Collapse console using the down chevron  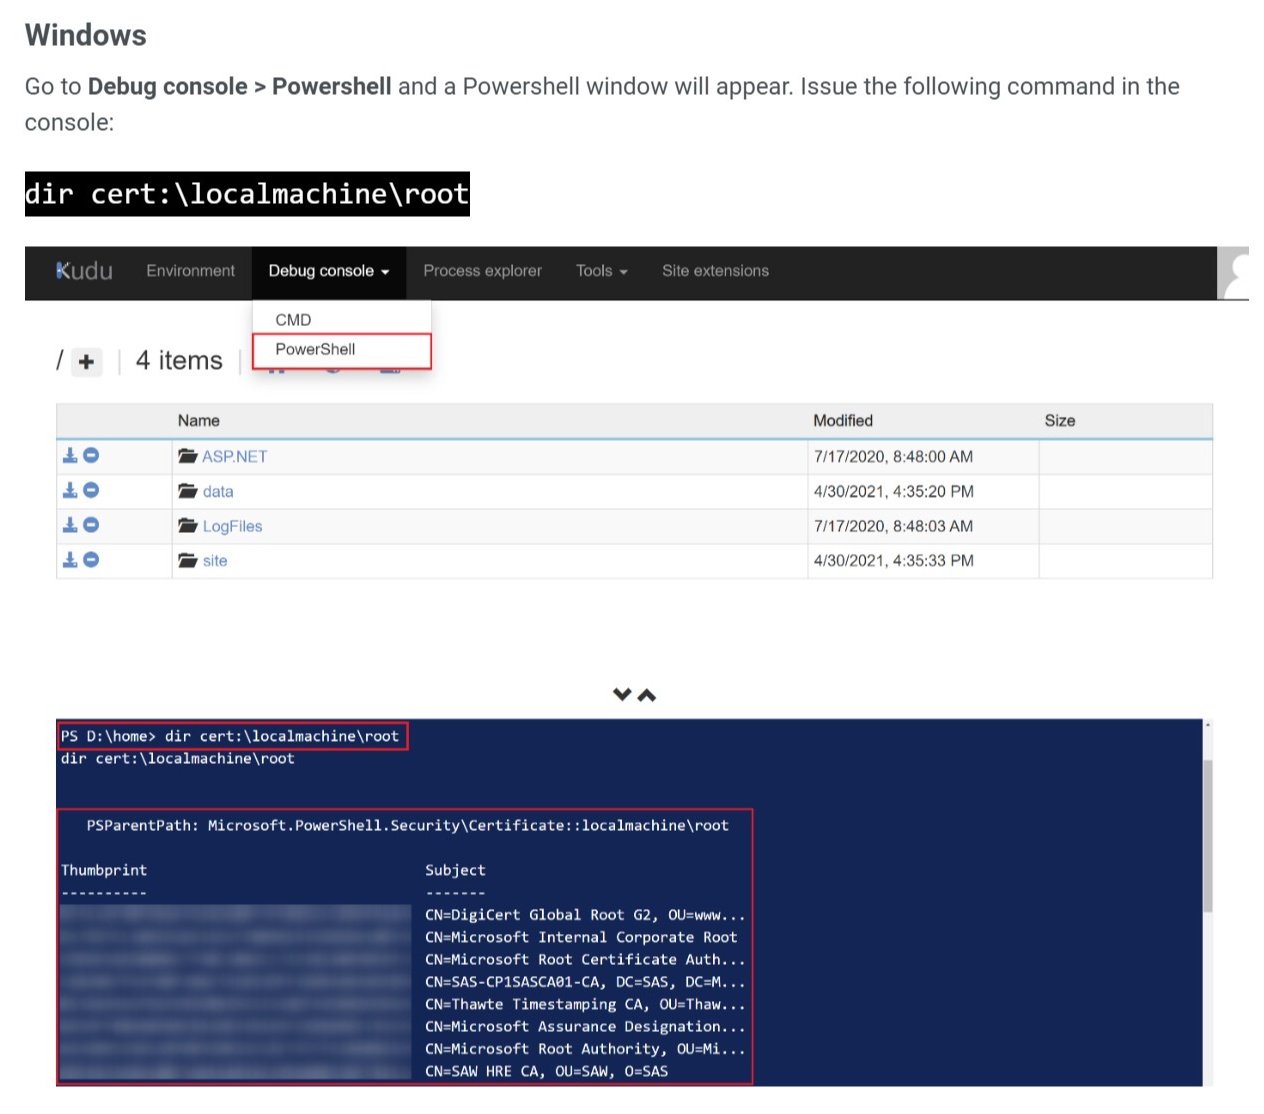click(622, 695)
